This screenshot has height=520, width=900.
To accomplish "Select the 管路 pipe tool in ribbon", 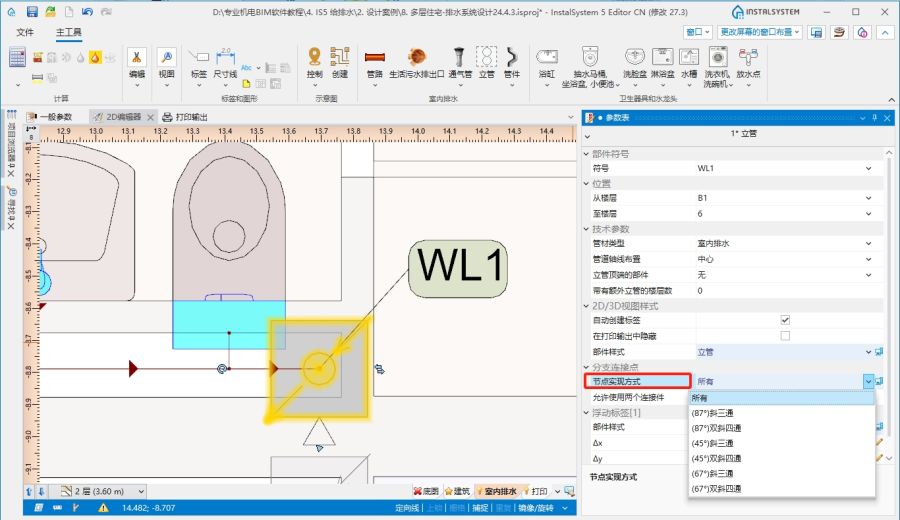I will coord(375,60).
